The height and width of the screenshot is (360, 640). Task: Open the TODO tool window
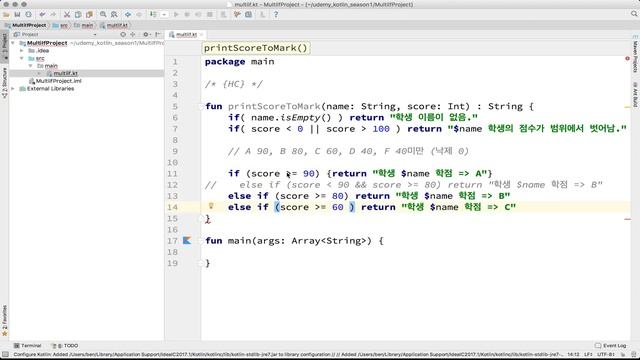click(x=64, y=345)
